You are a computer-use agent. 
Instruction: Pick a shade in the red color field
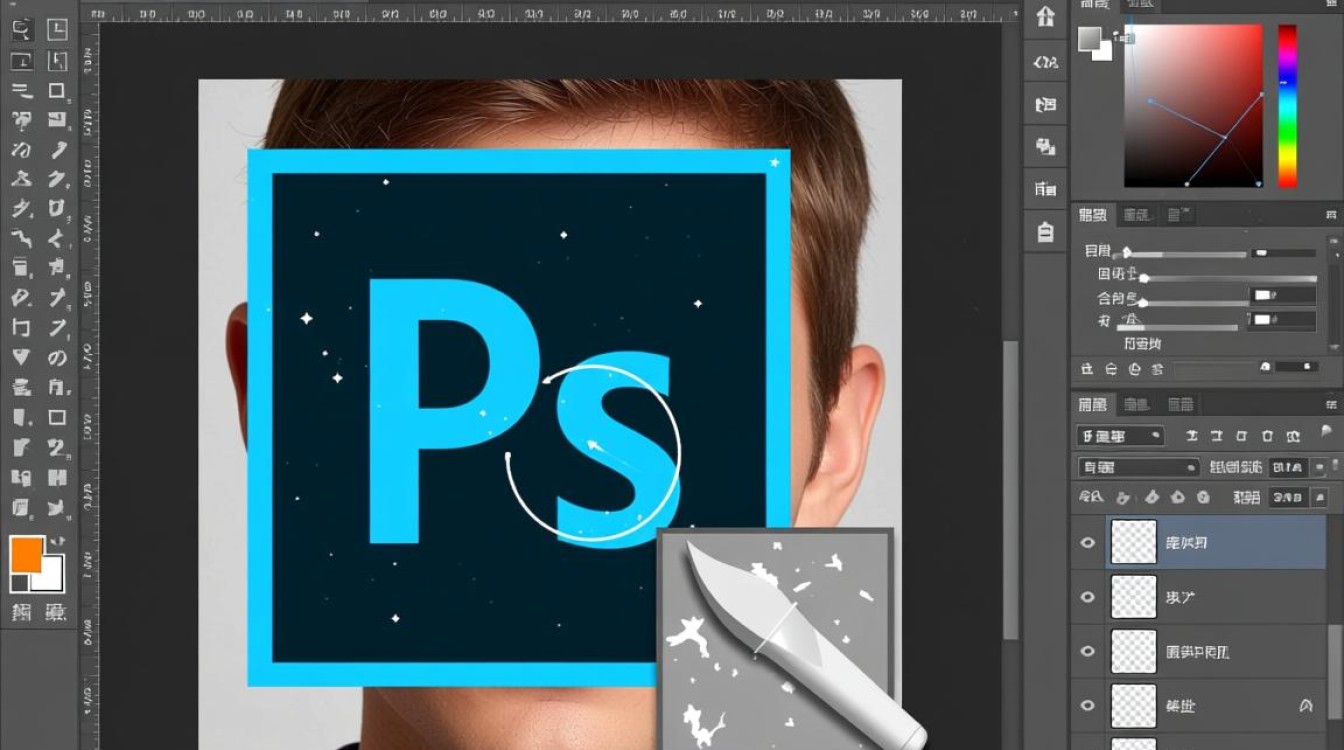tap(1193, 105)
